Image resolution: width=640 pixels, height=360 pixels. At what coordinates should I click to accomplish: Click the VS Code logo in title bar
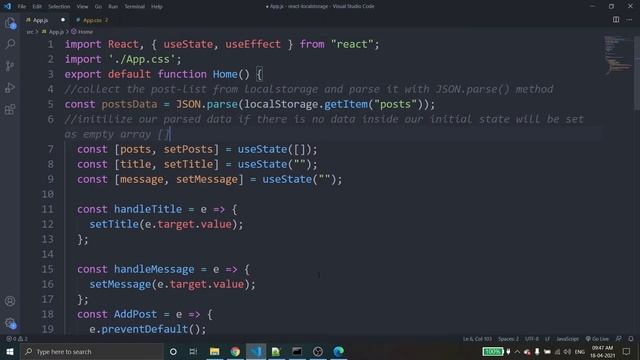tap(7, 7)
